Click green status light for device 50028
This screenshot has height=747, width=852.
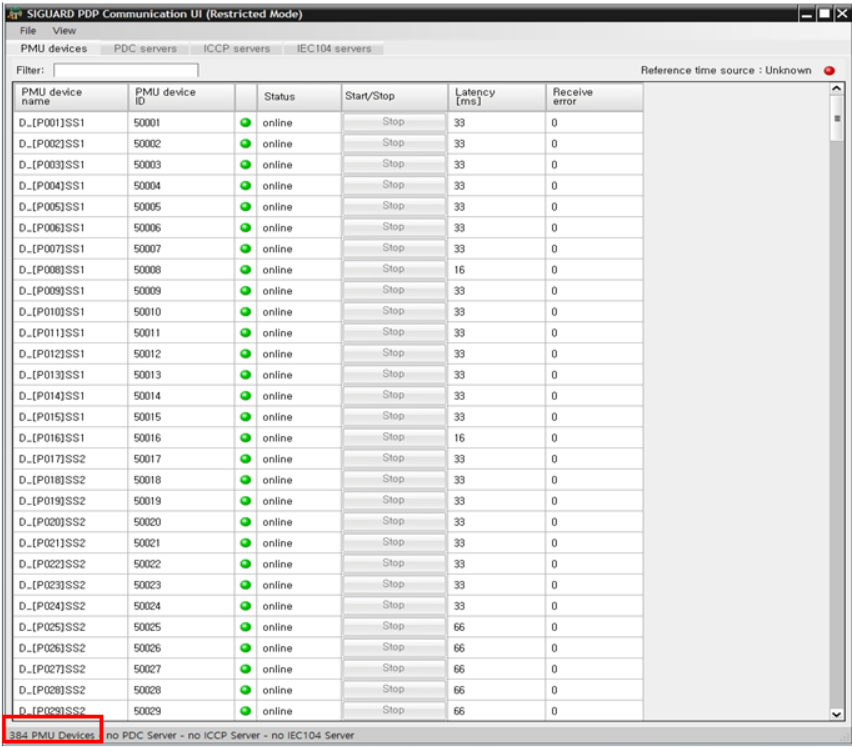246,690
